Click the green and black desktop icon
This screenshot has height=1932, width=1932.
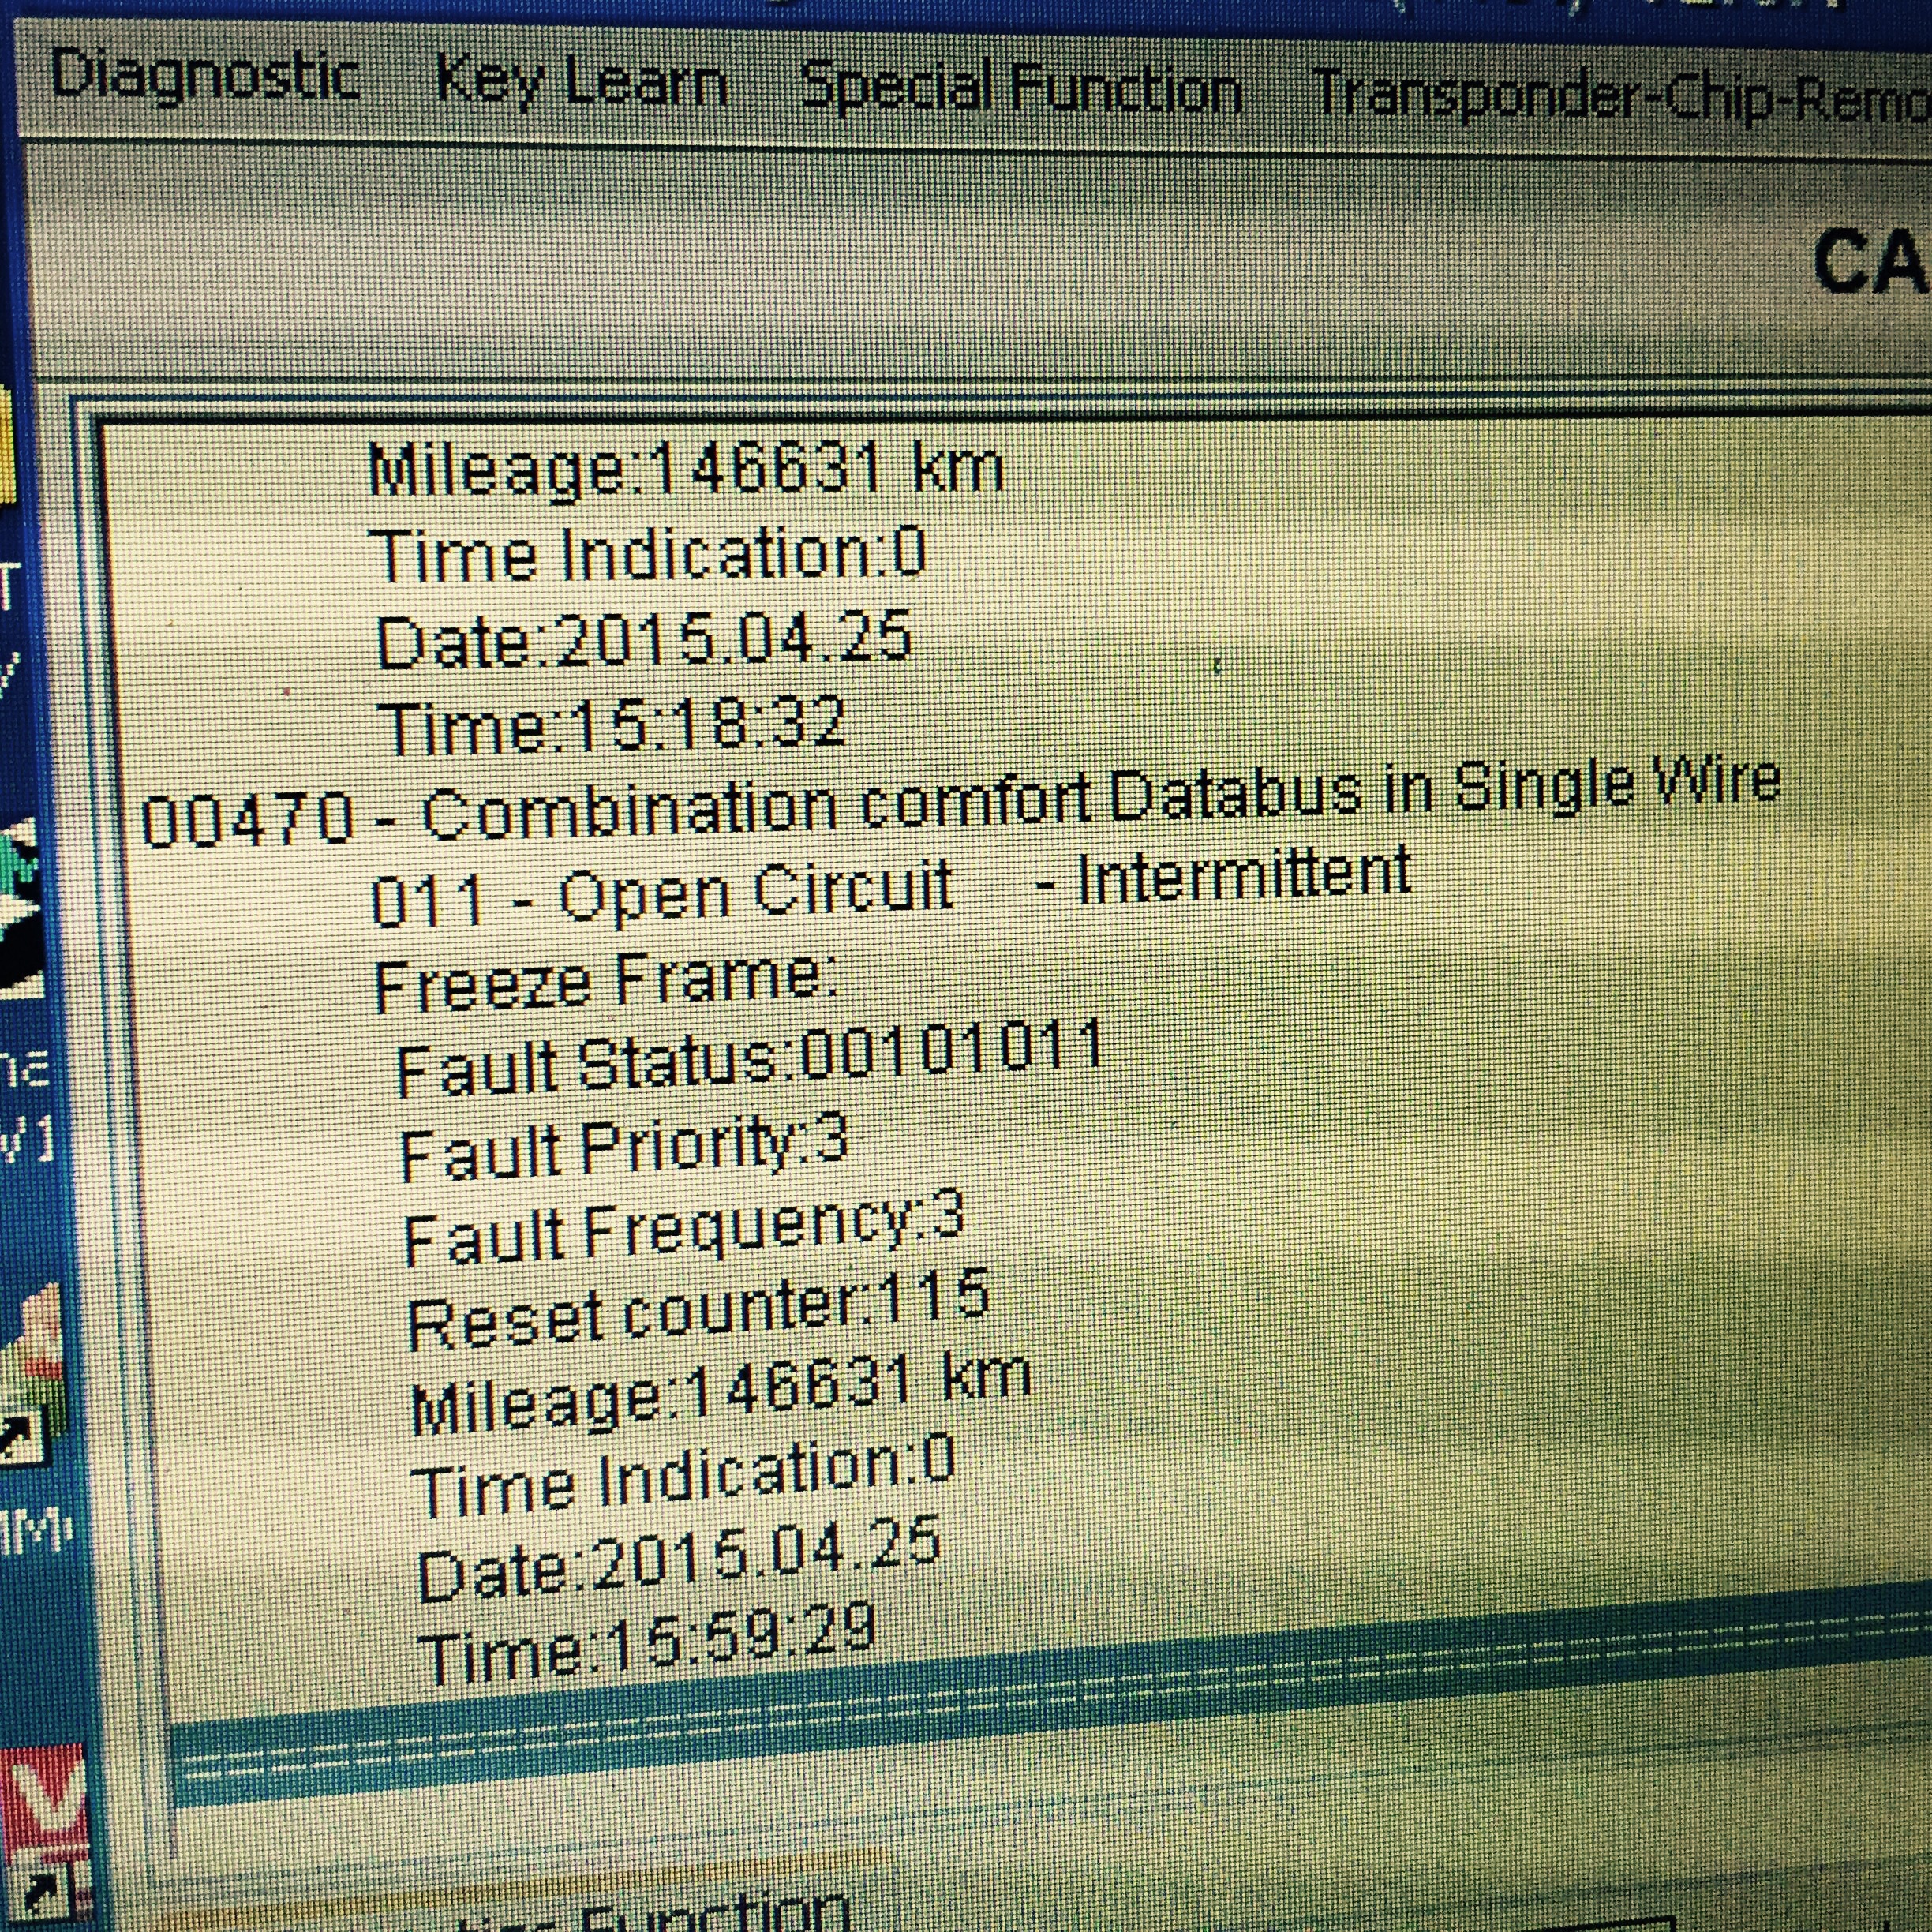[x=20, y=905]
